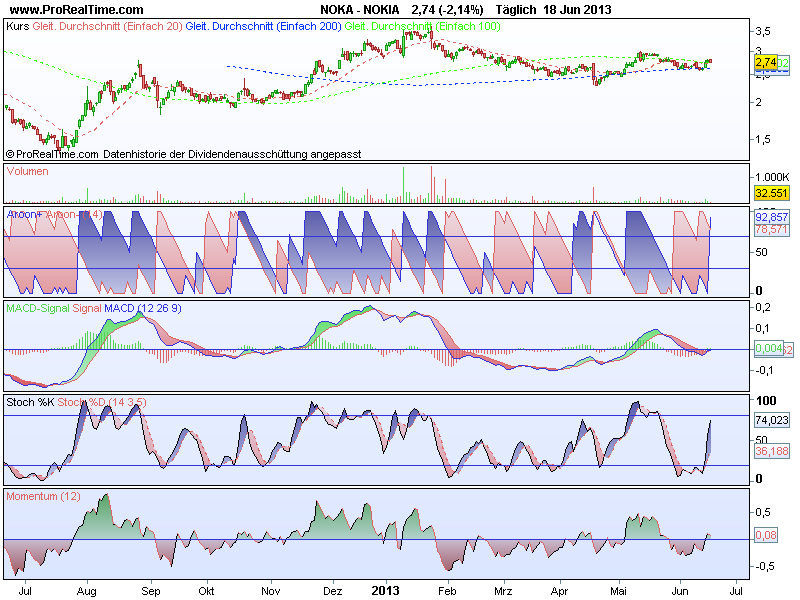Click the 92,857 Aroon value tag

coord(771,217)
